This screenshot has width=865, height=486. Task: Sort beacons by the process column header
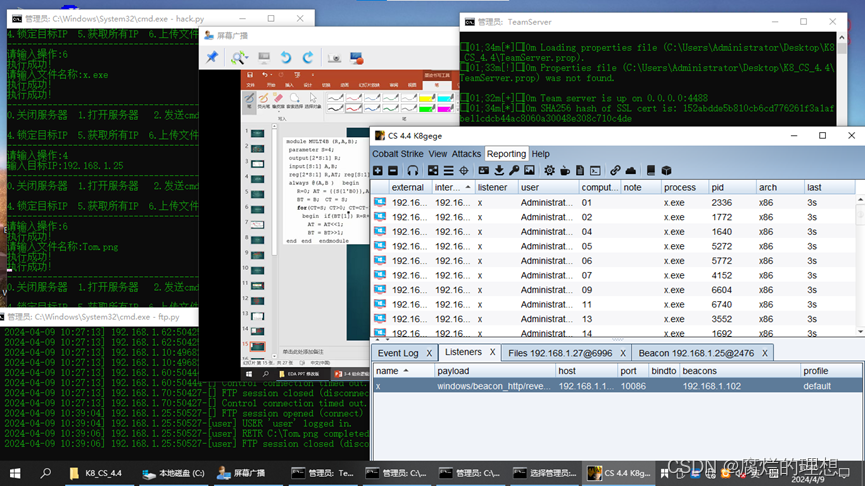[685, 188]
